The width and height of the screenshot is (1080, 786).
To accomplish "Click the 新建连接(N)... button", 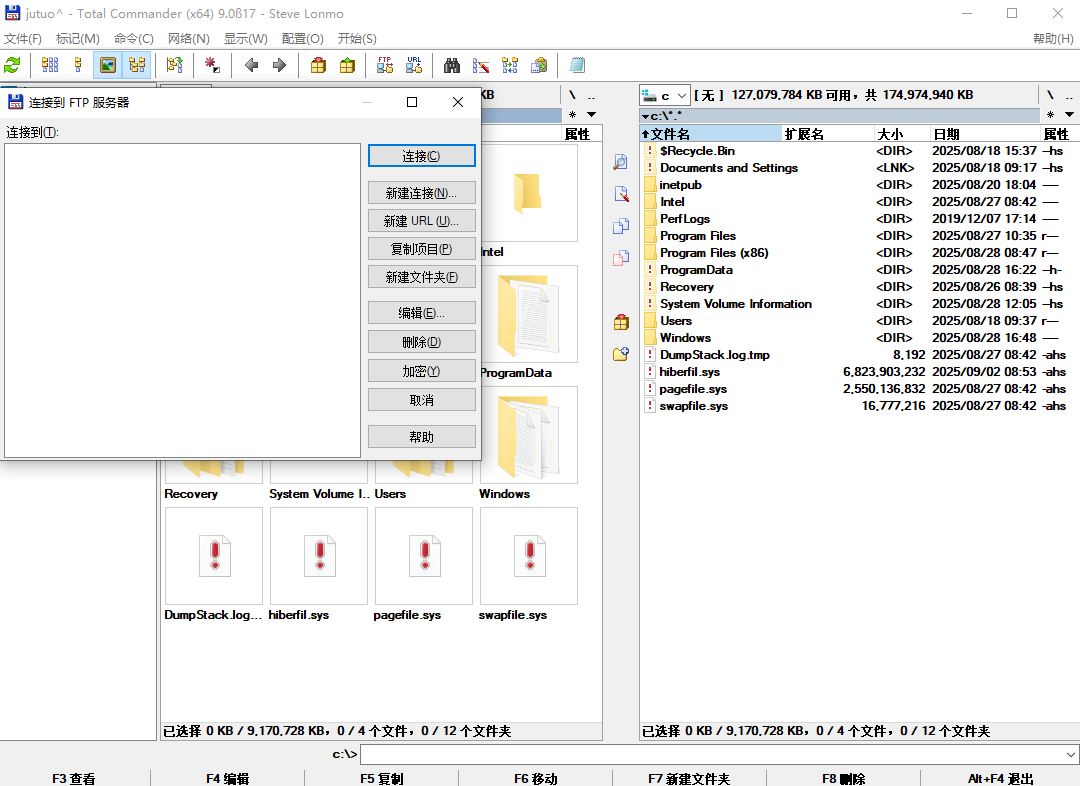I will [x=421, y=193].
